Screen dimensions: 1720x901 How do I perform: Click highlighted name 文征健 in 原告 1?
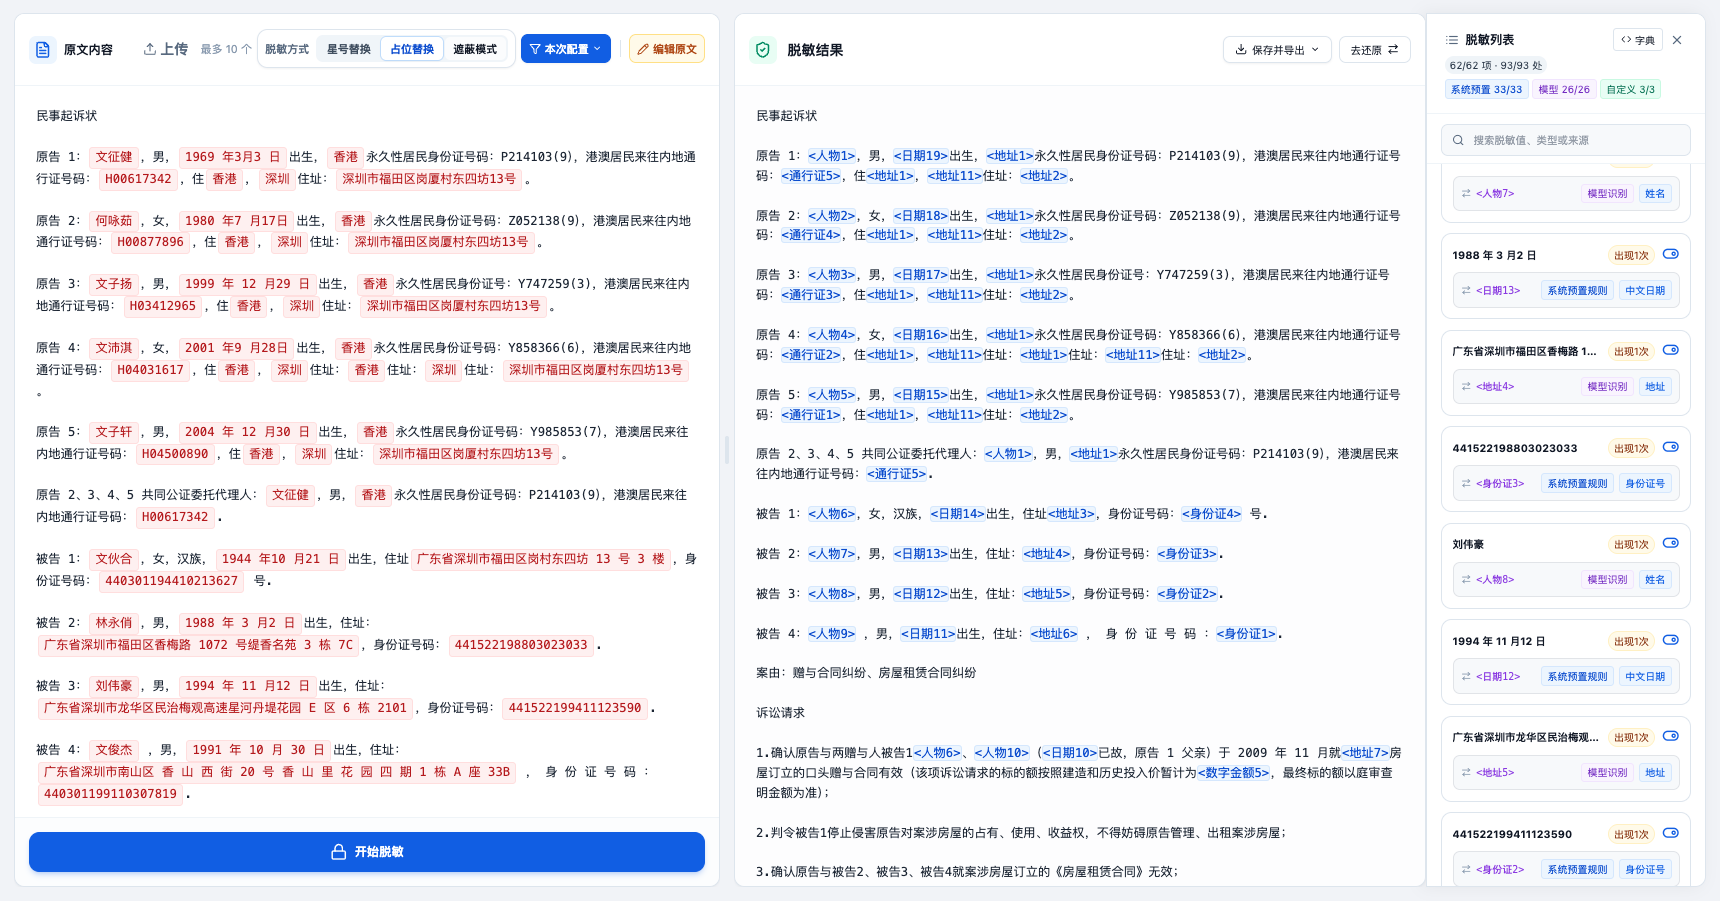[x=114, y=157]
